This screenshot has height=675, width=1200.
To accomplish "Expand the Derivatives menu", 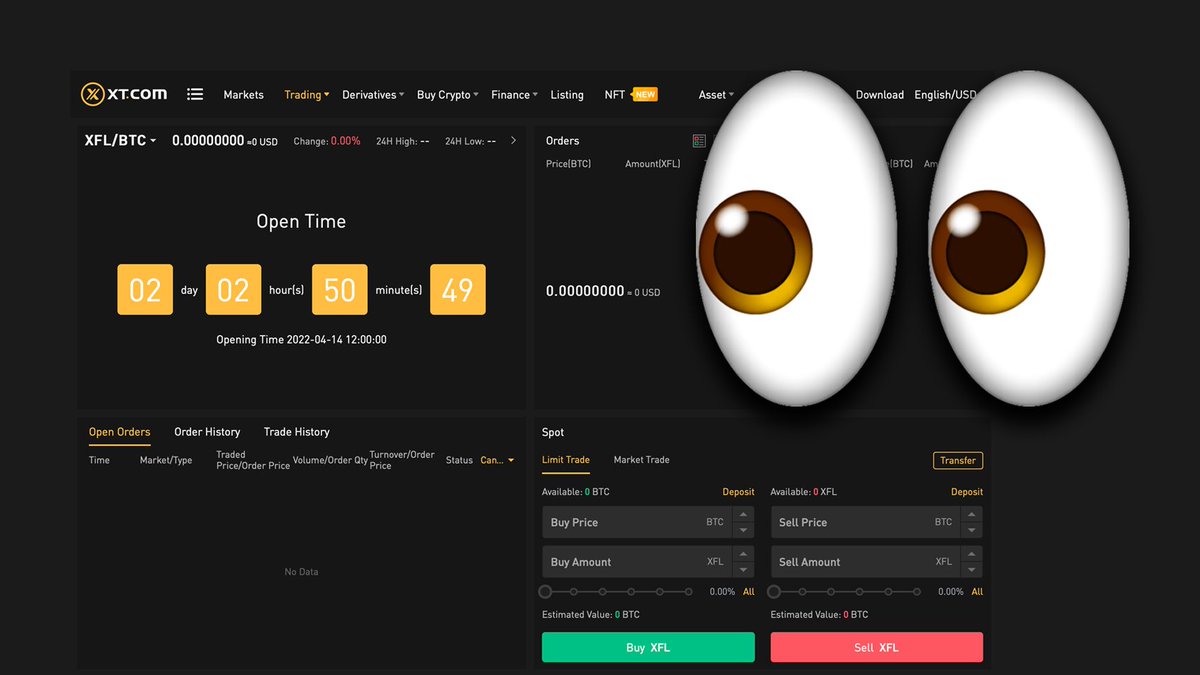I will [x=373, y=95].
